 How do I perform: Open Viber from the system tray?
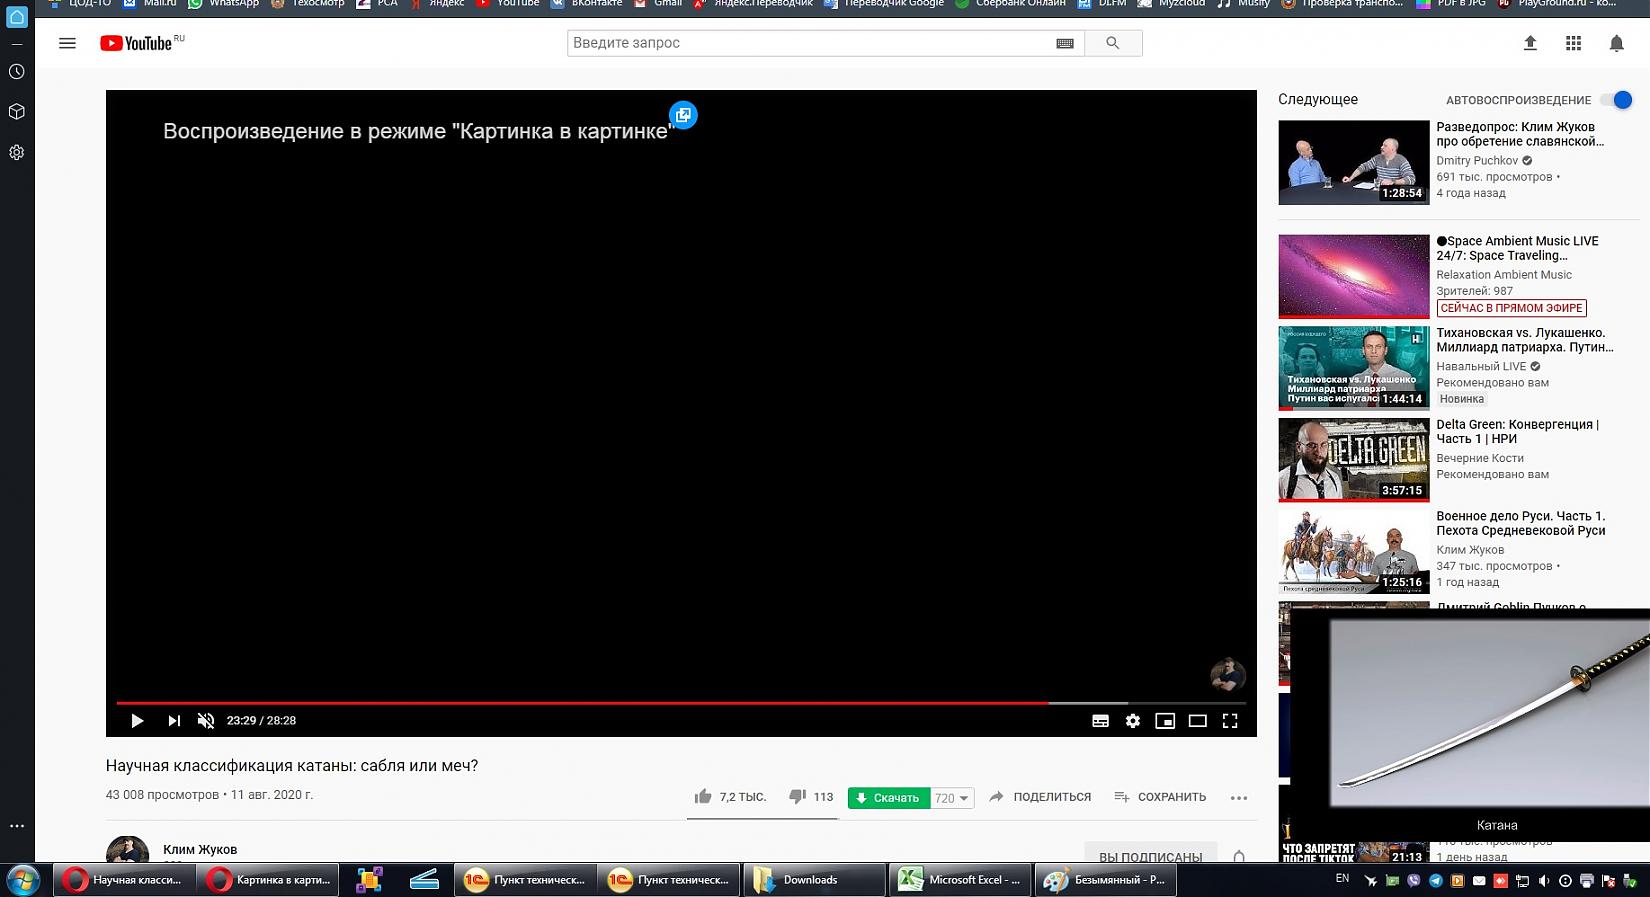[x=1414, y=881]
